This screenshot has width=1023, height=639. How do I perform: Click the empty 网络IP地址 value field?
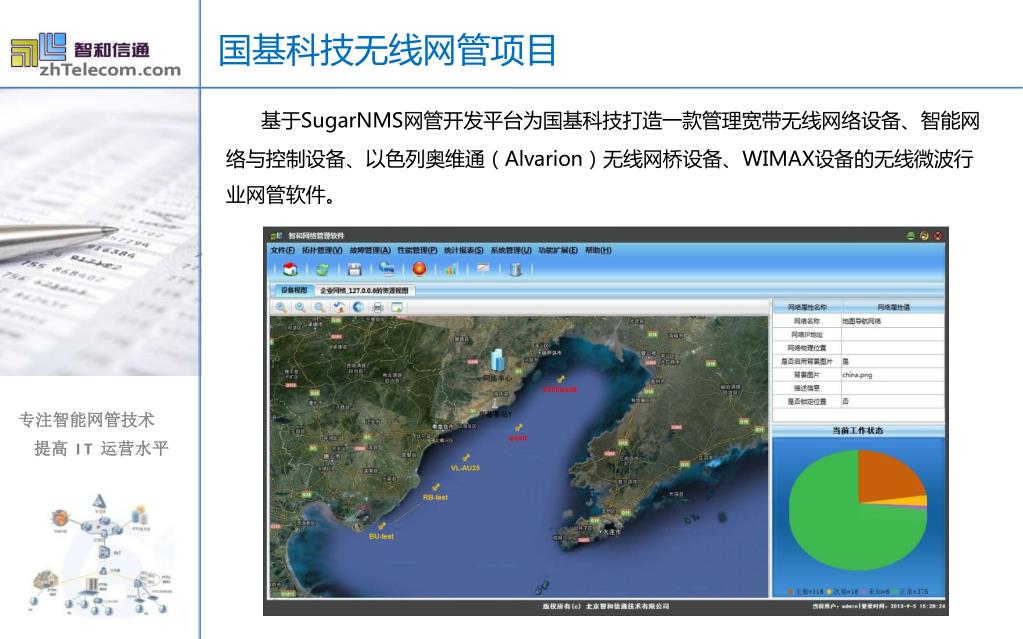point(893,335)
